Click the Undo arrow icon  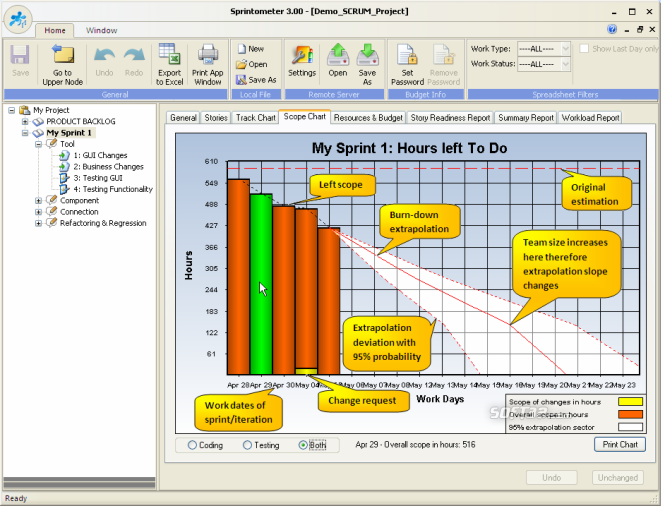[104, 56]
